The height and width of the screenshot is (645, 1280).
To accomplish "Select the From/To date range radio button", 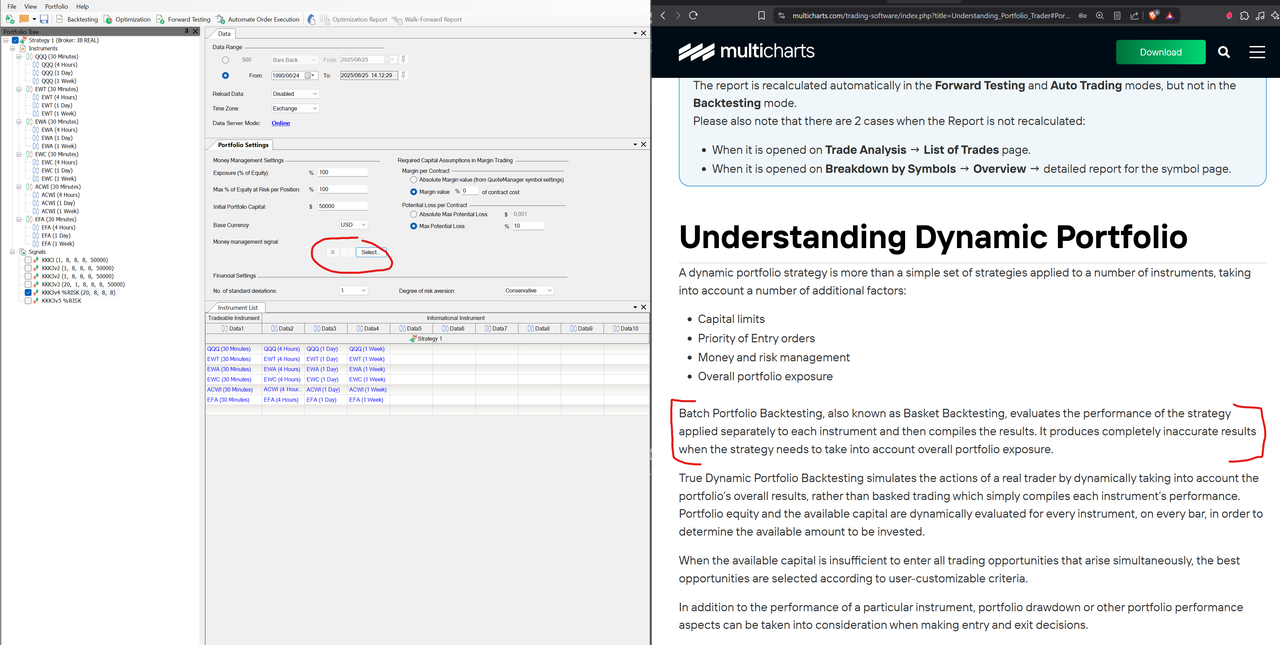I will coord(225,75).
